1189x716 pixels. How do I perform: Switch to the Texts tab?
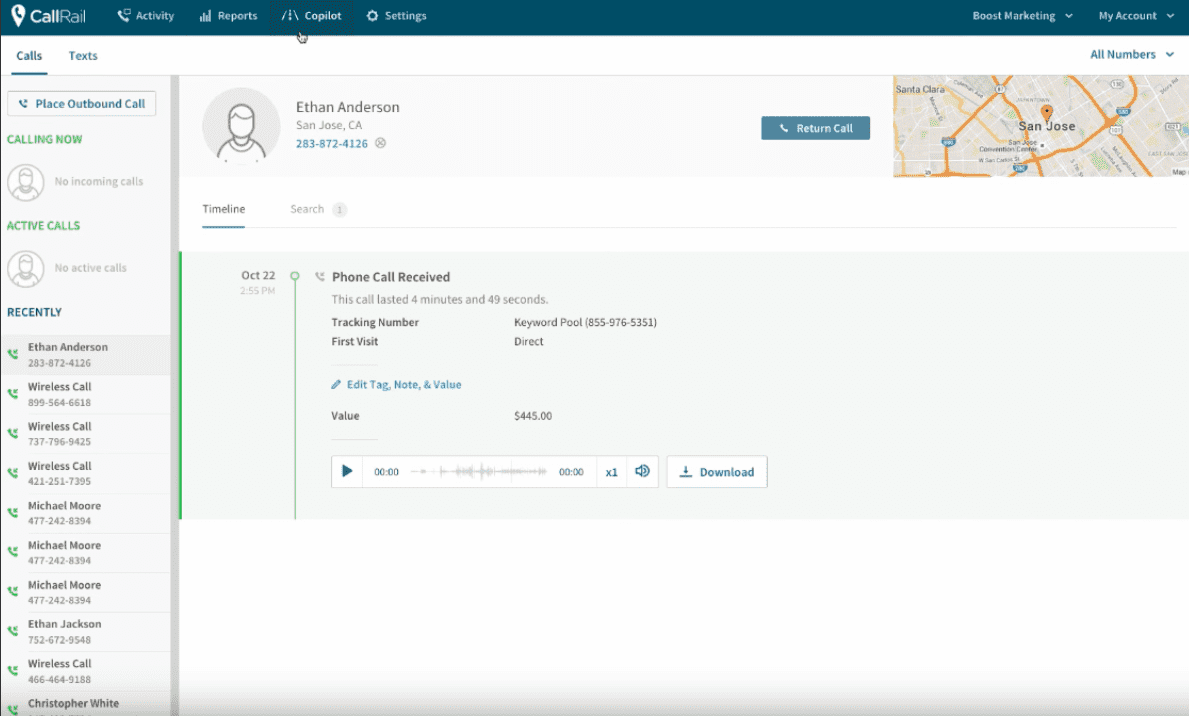(83, 56)
